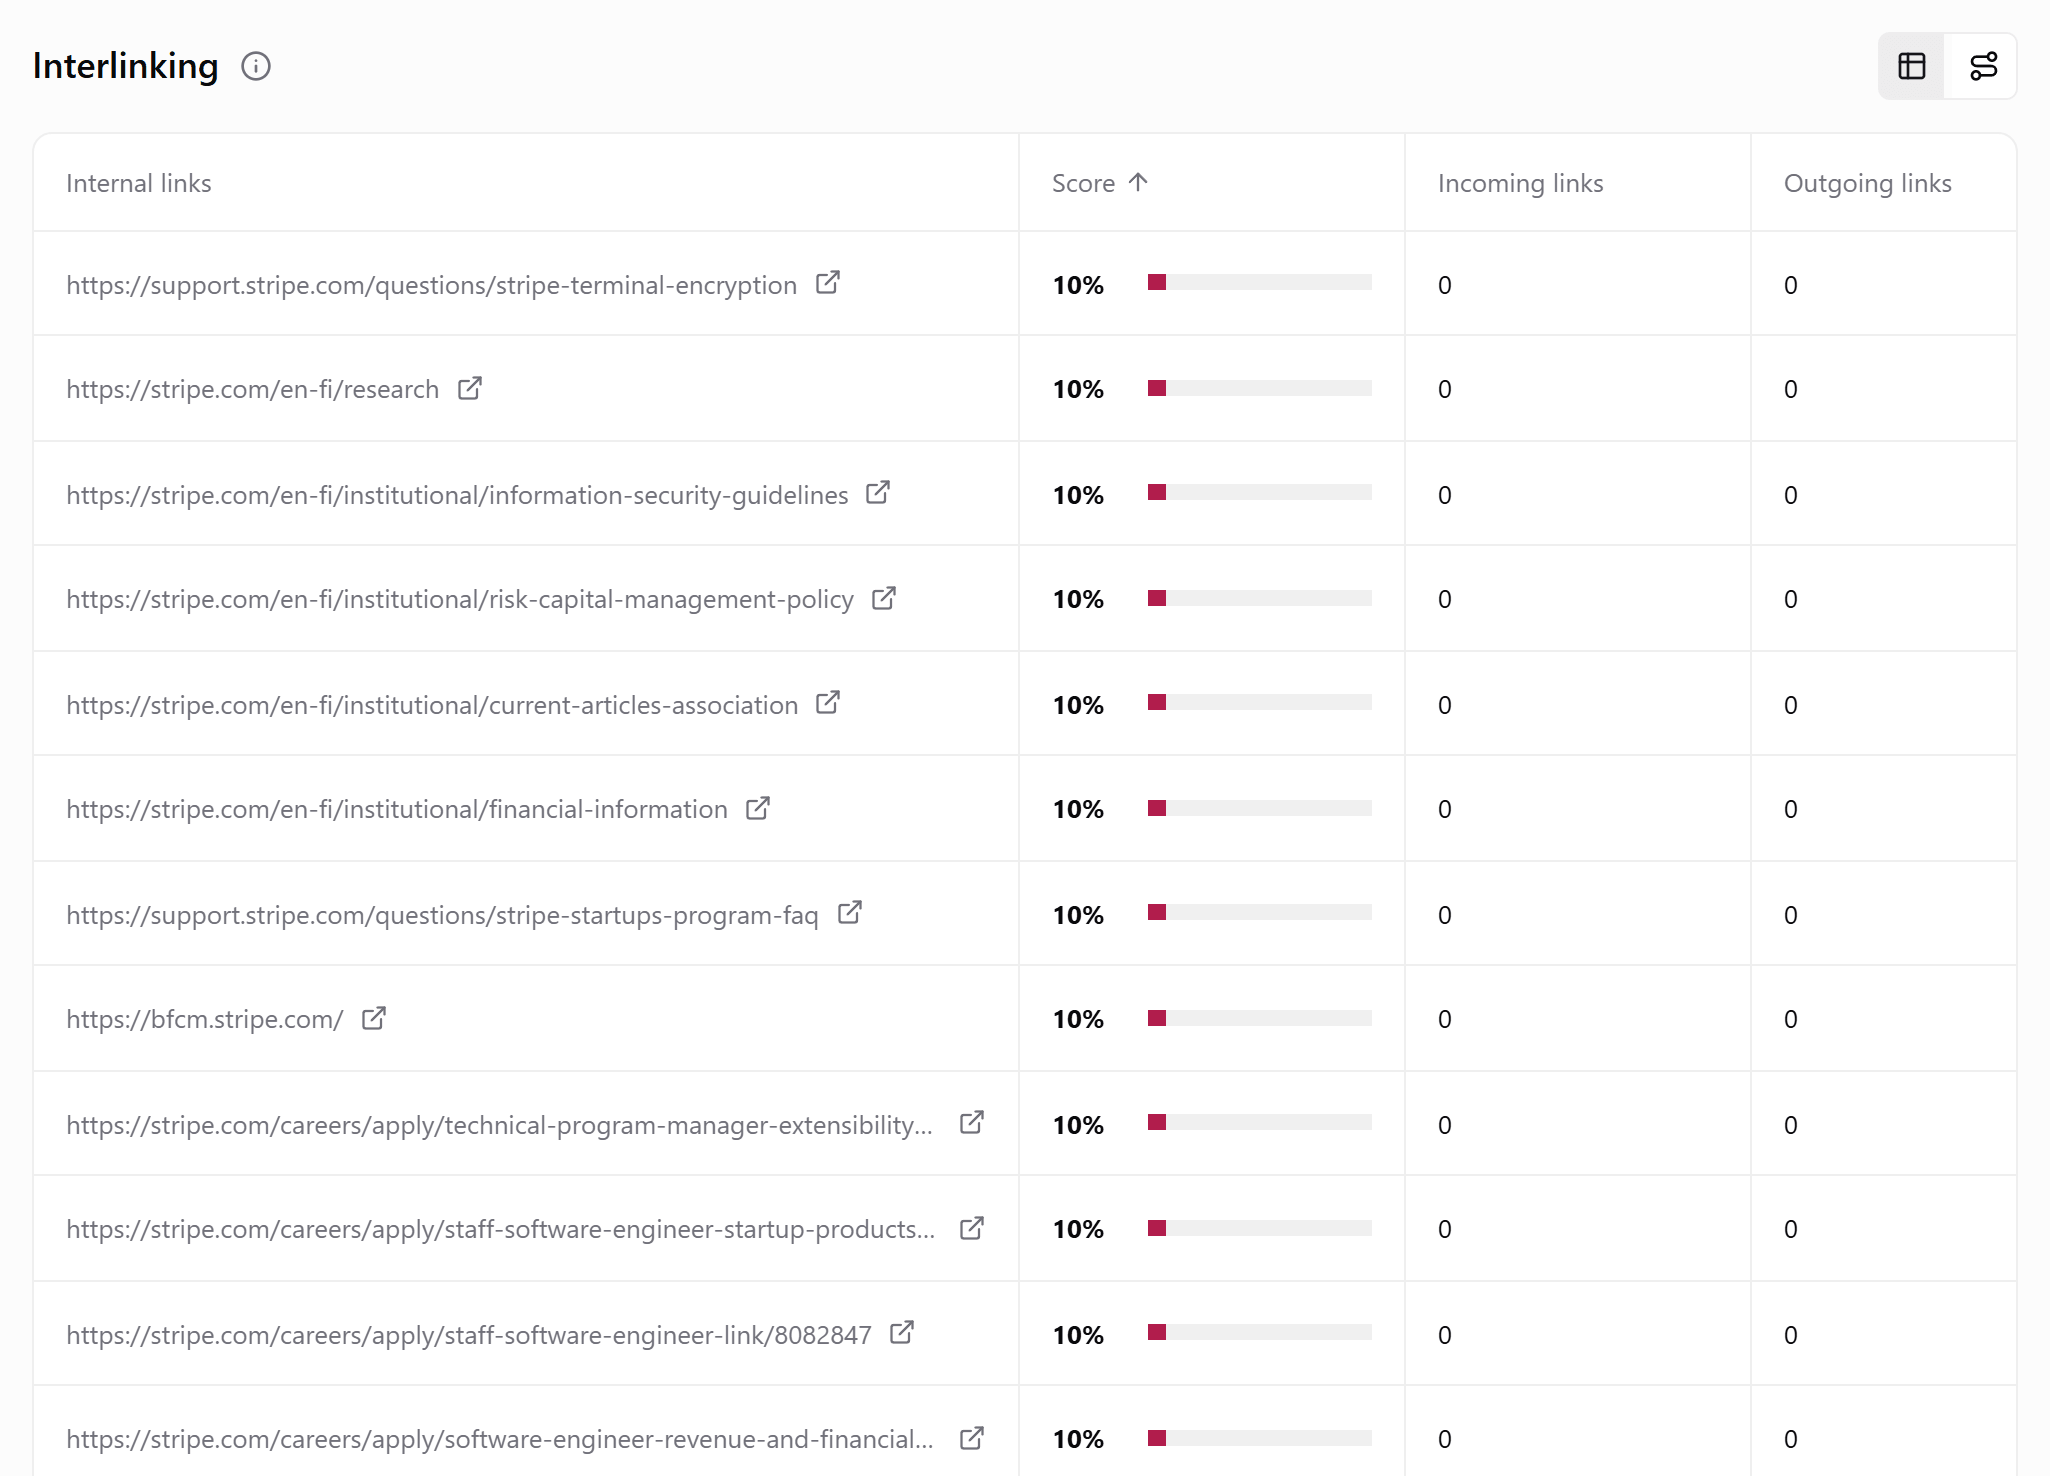Switch to table view

coord(1911,66)
